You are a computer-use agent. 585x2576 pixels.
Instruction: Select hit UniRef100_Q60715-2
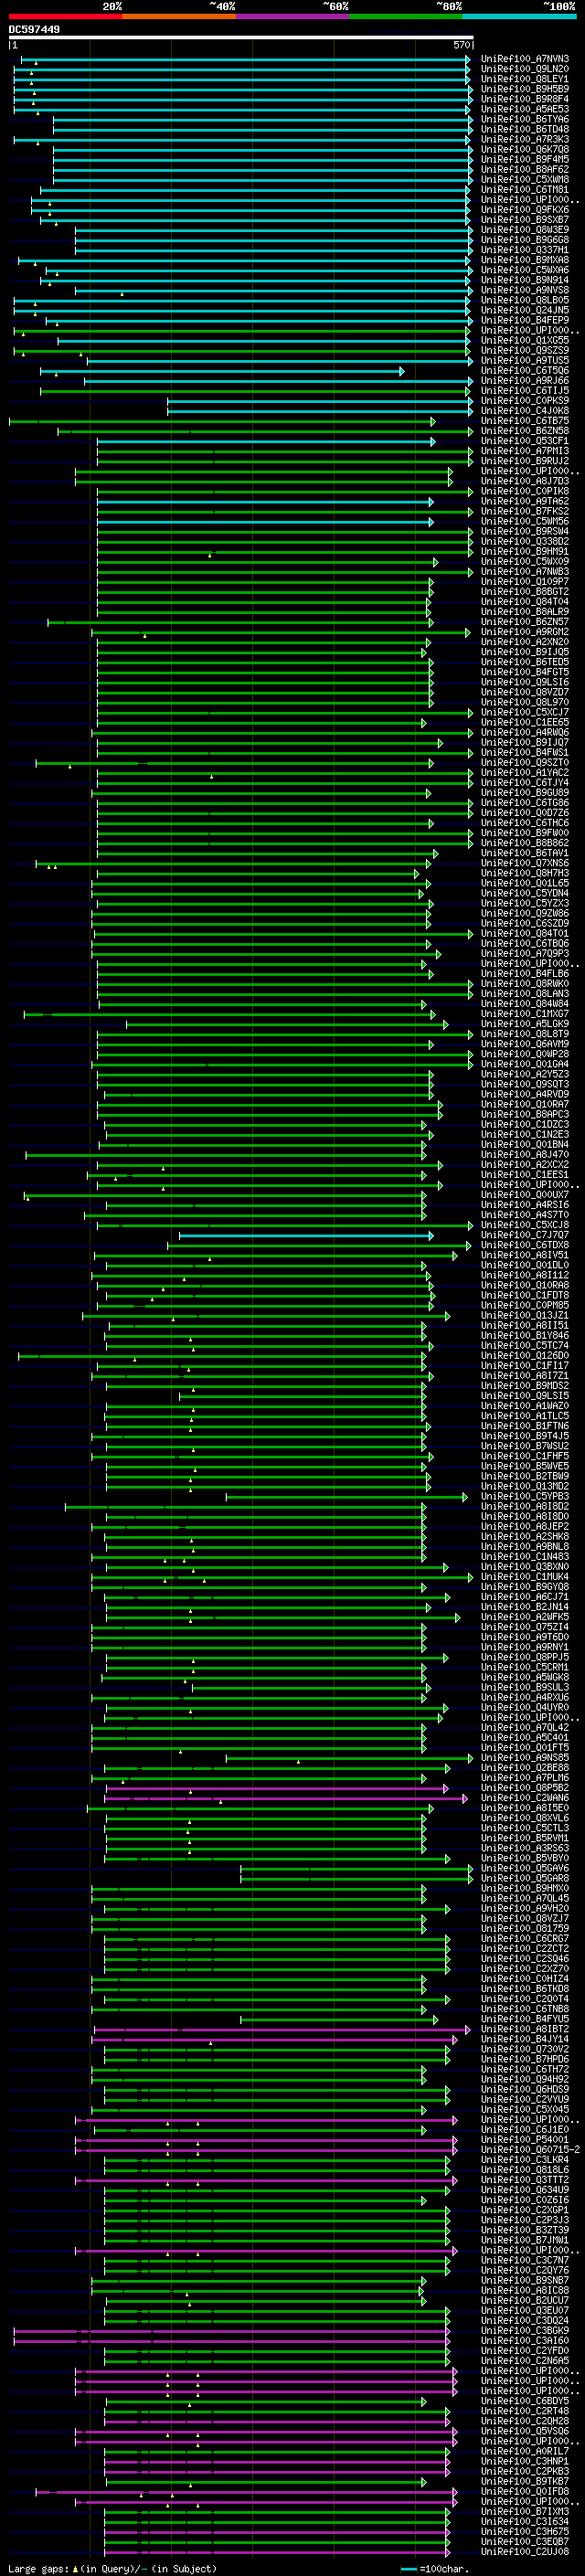(530, 2150)
